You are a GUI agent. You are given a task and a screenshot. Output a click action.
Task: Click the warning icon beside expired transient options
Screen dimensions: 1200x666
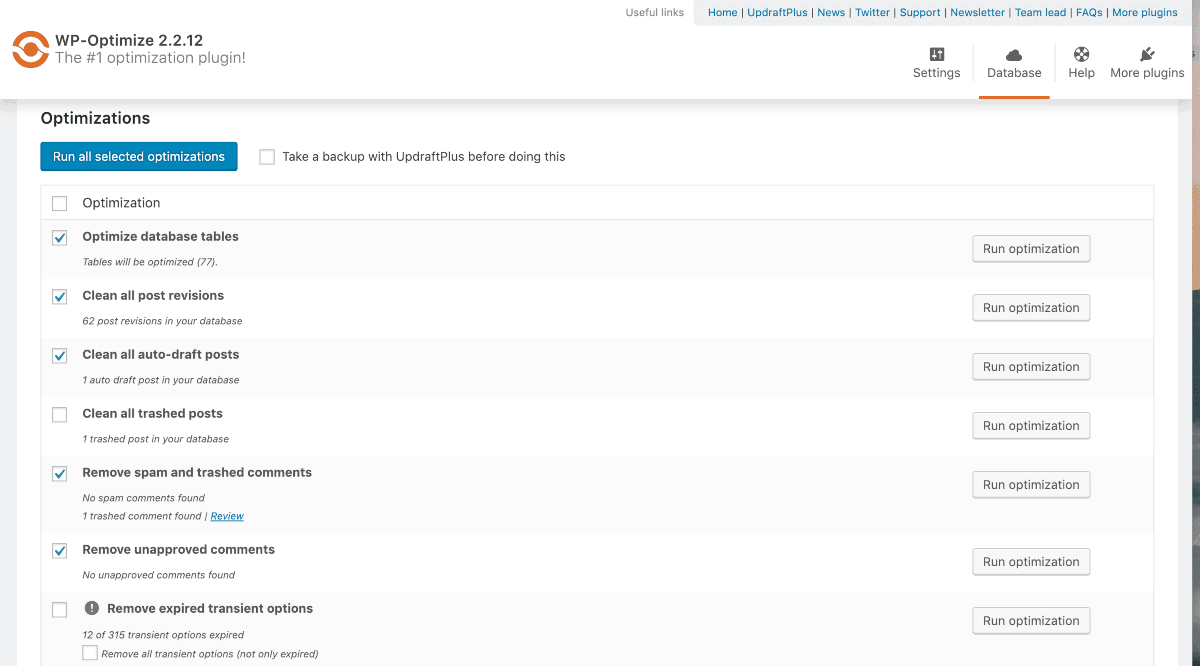pos(90,608)
